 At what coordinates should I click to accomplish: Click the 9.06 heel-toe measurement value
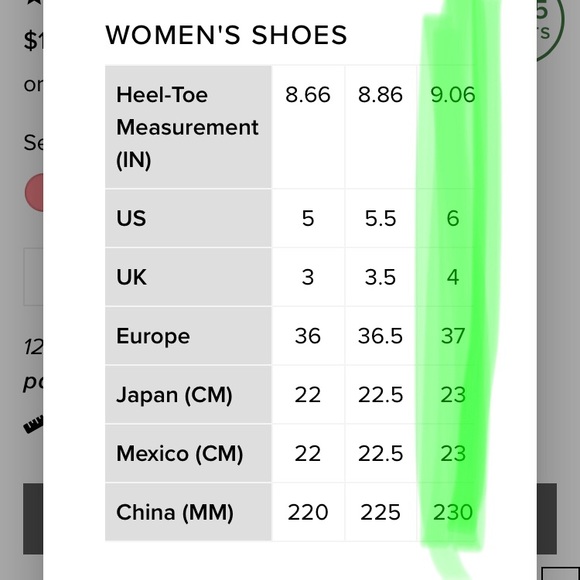click(x=453, y=95)
